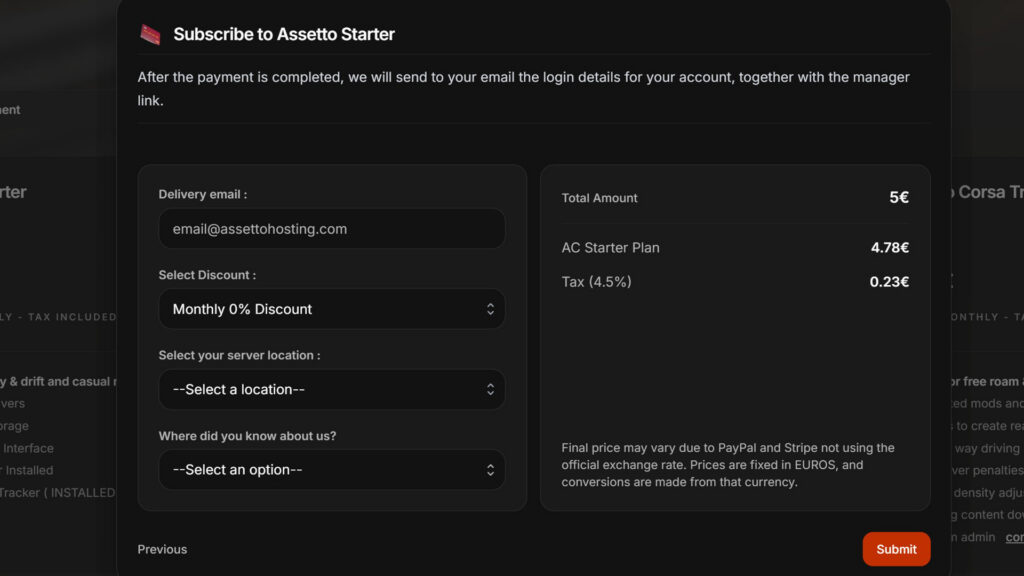The image size is (1024, 576).
Task: Click the chevron beside "--Select a location--"
Action: [491, 389]
